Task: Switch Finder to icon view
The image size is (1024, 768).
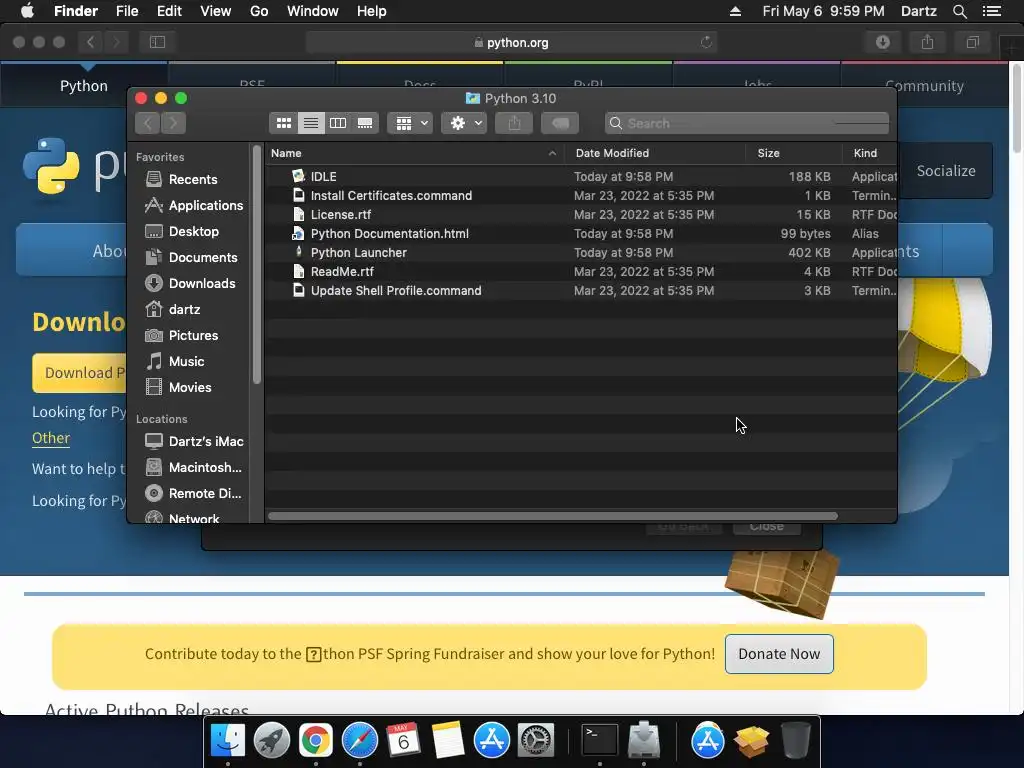Action: pyautogui.click(x=283, y=123)
